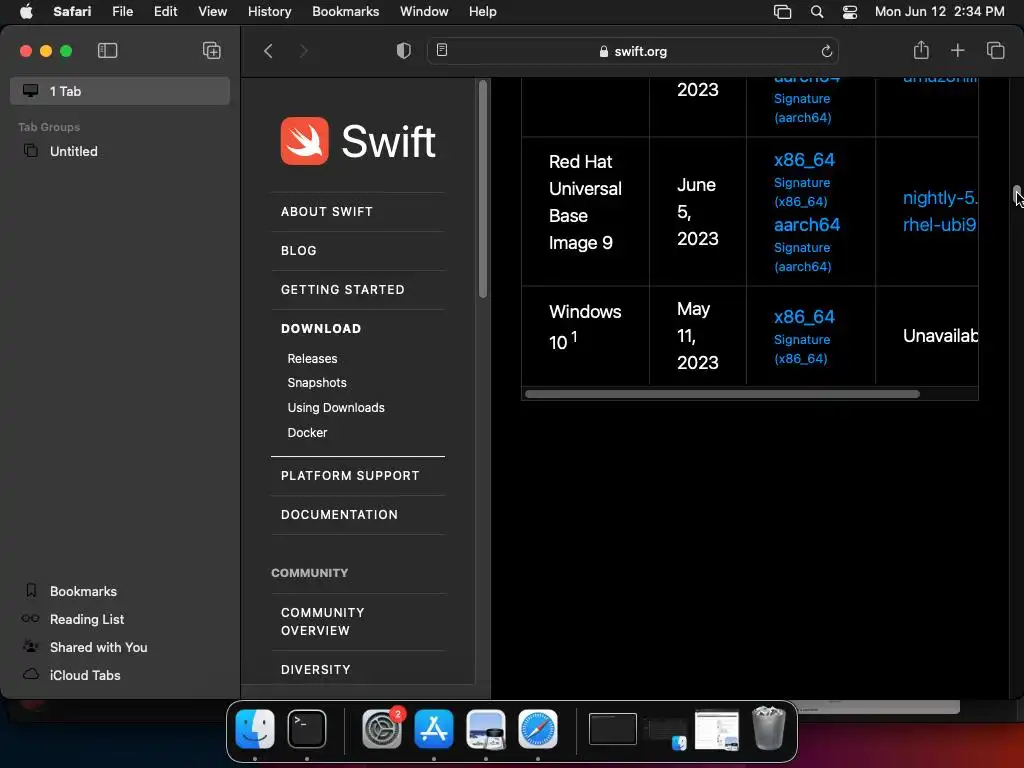Screen dimensions: 1024x768
Task: Open App Store from the Dock
Action: (434, 728)
